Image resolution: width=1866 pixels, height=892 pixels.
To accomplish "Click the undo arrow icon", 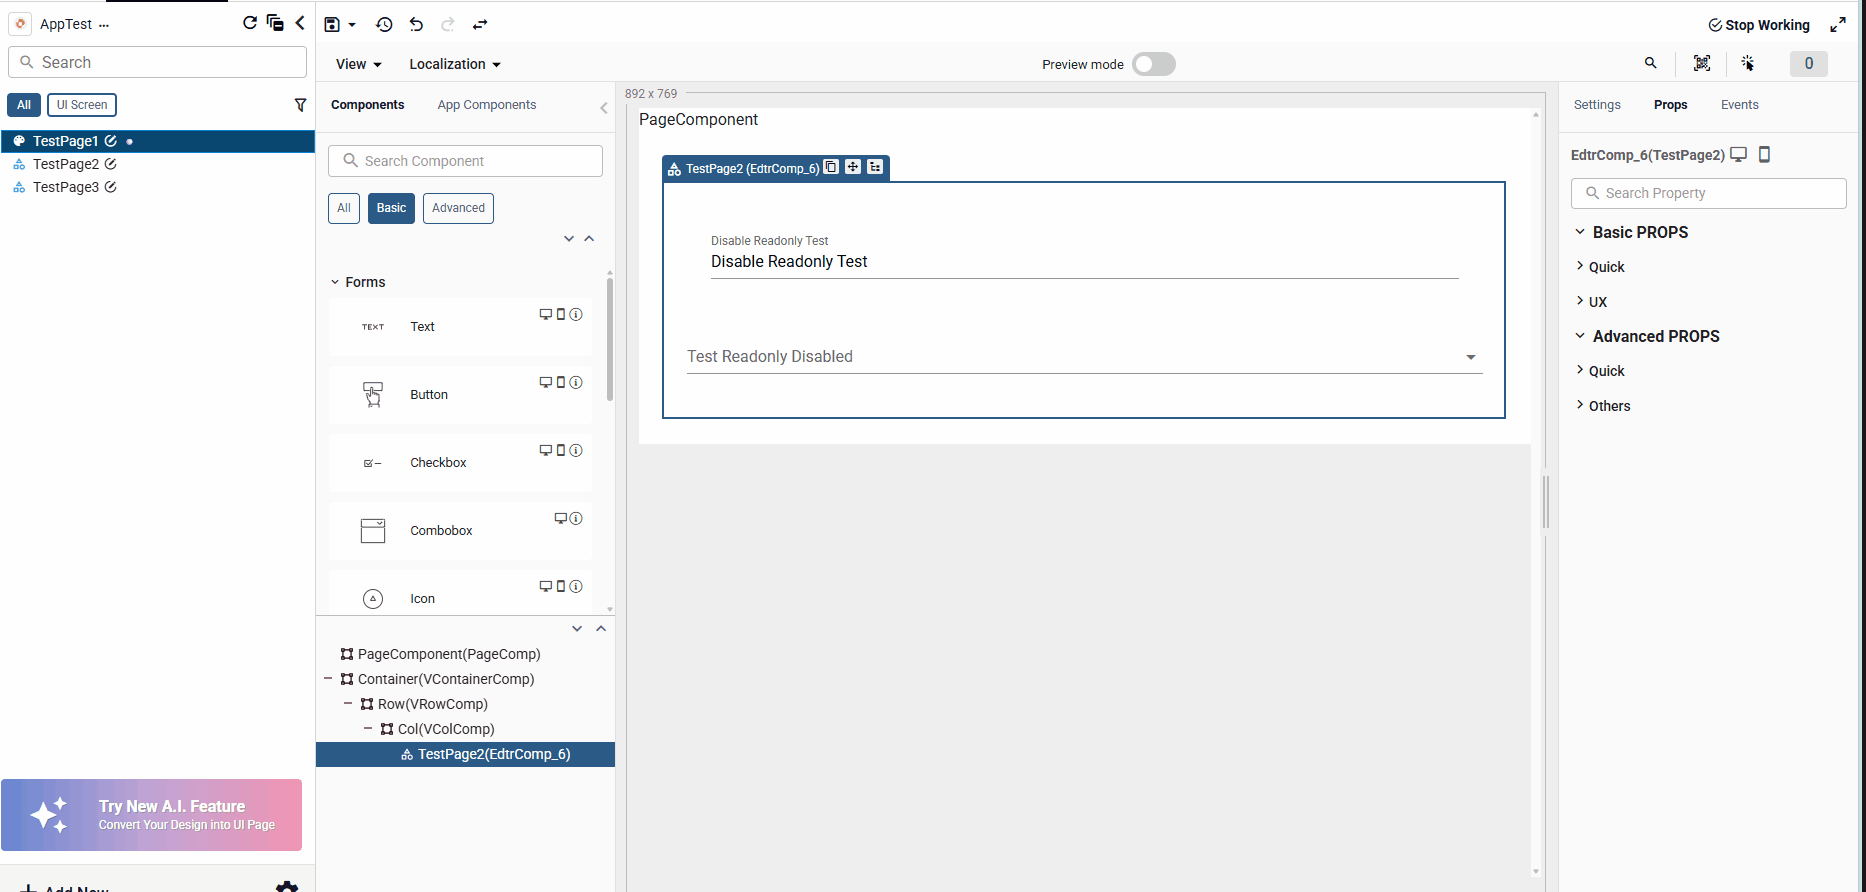I will tap(416, 25).
